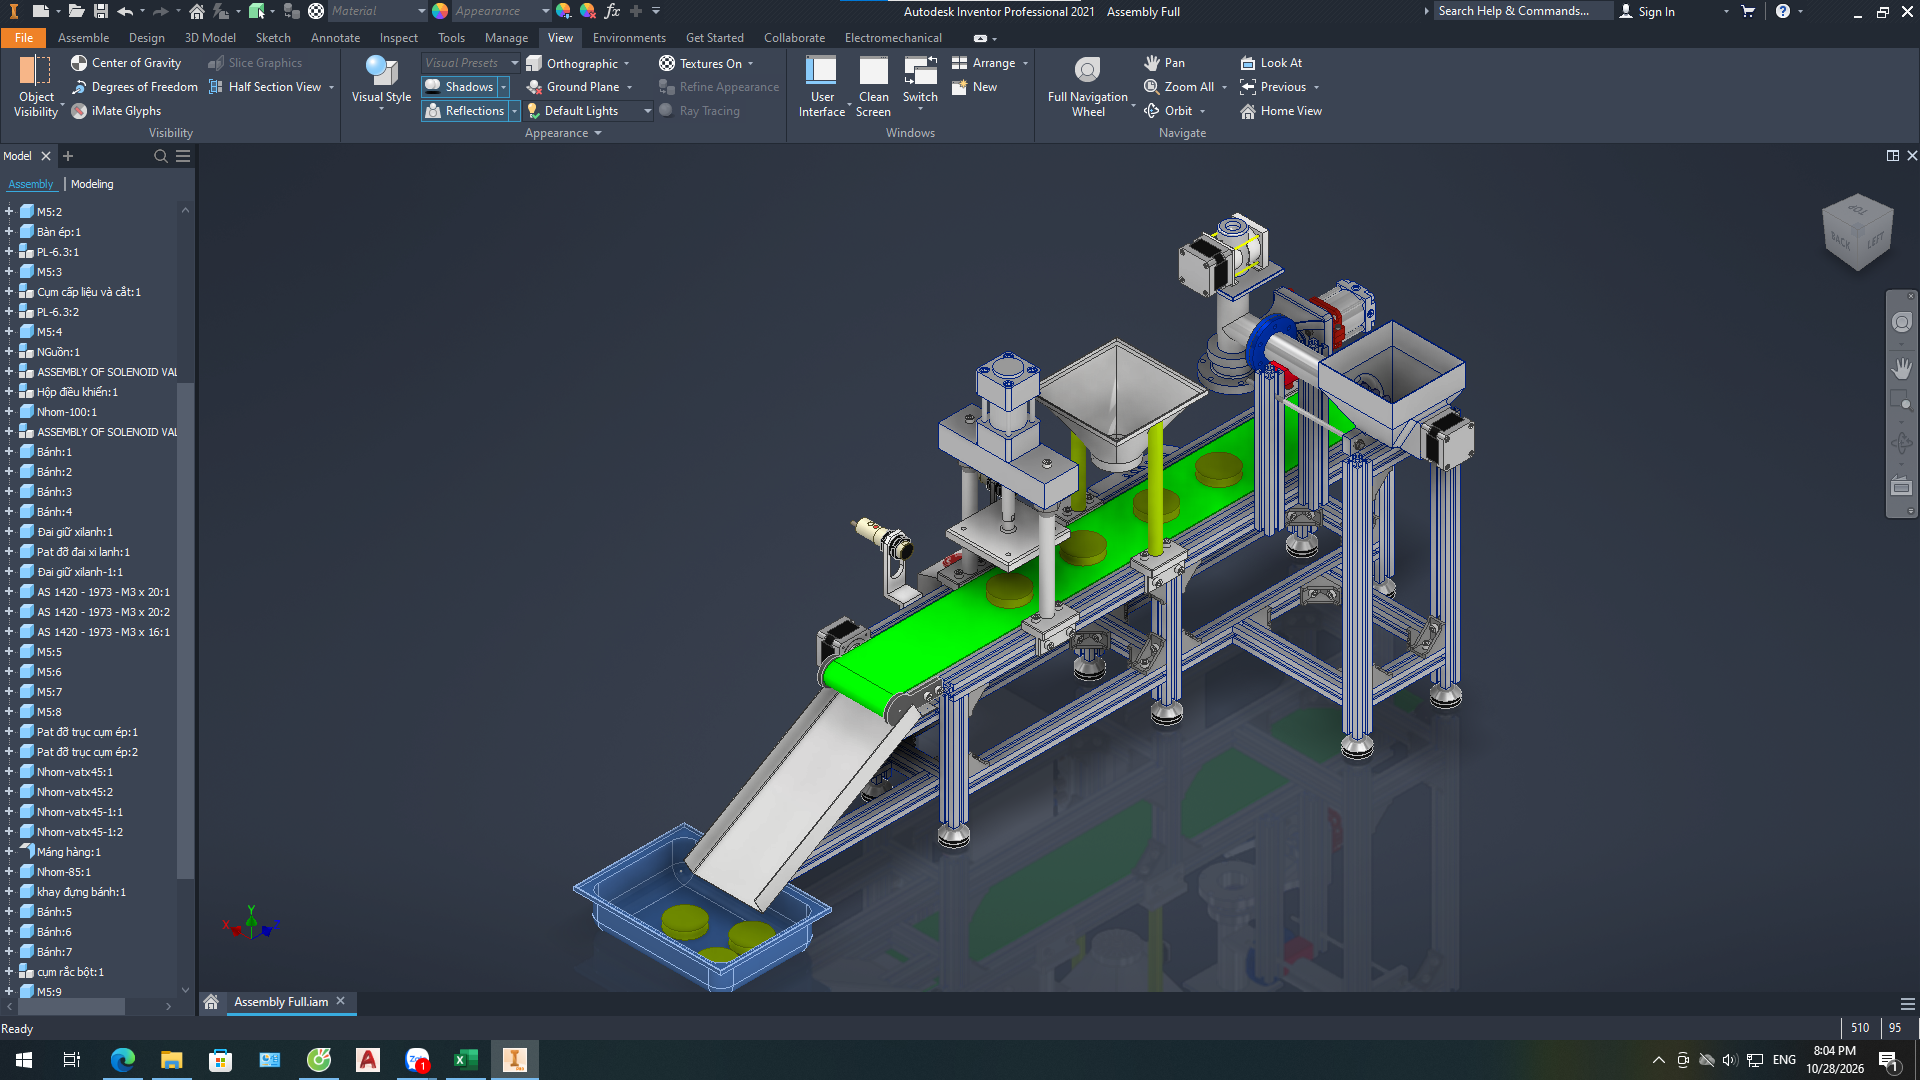
Task: Activate the Pan tool
Action: (1164, 63)
